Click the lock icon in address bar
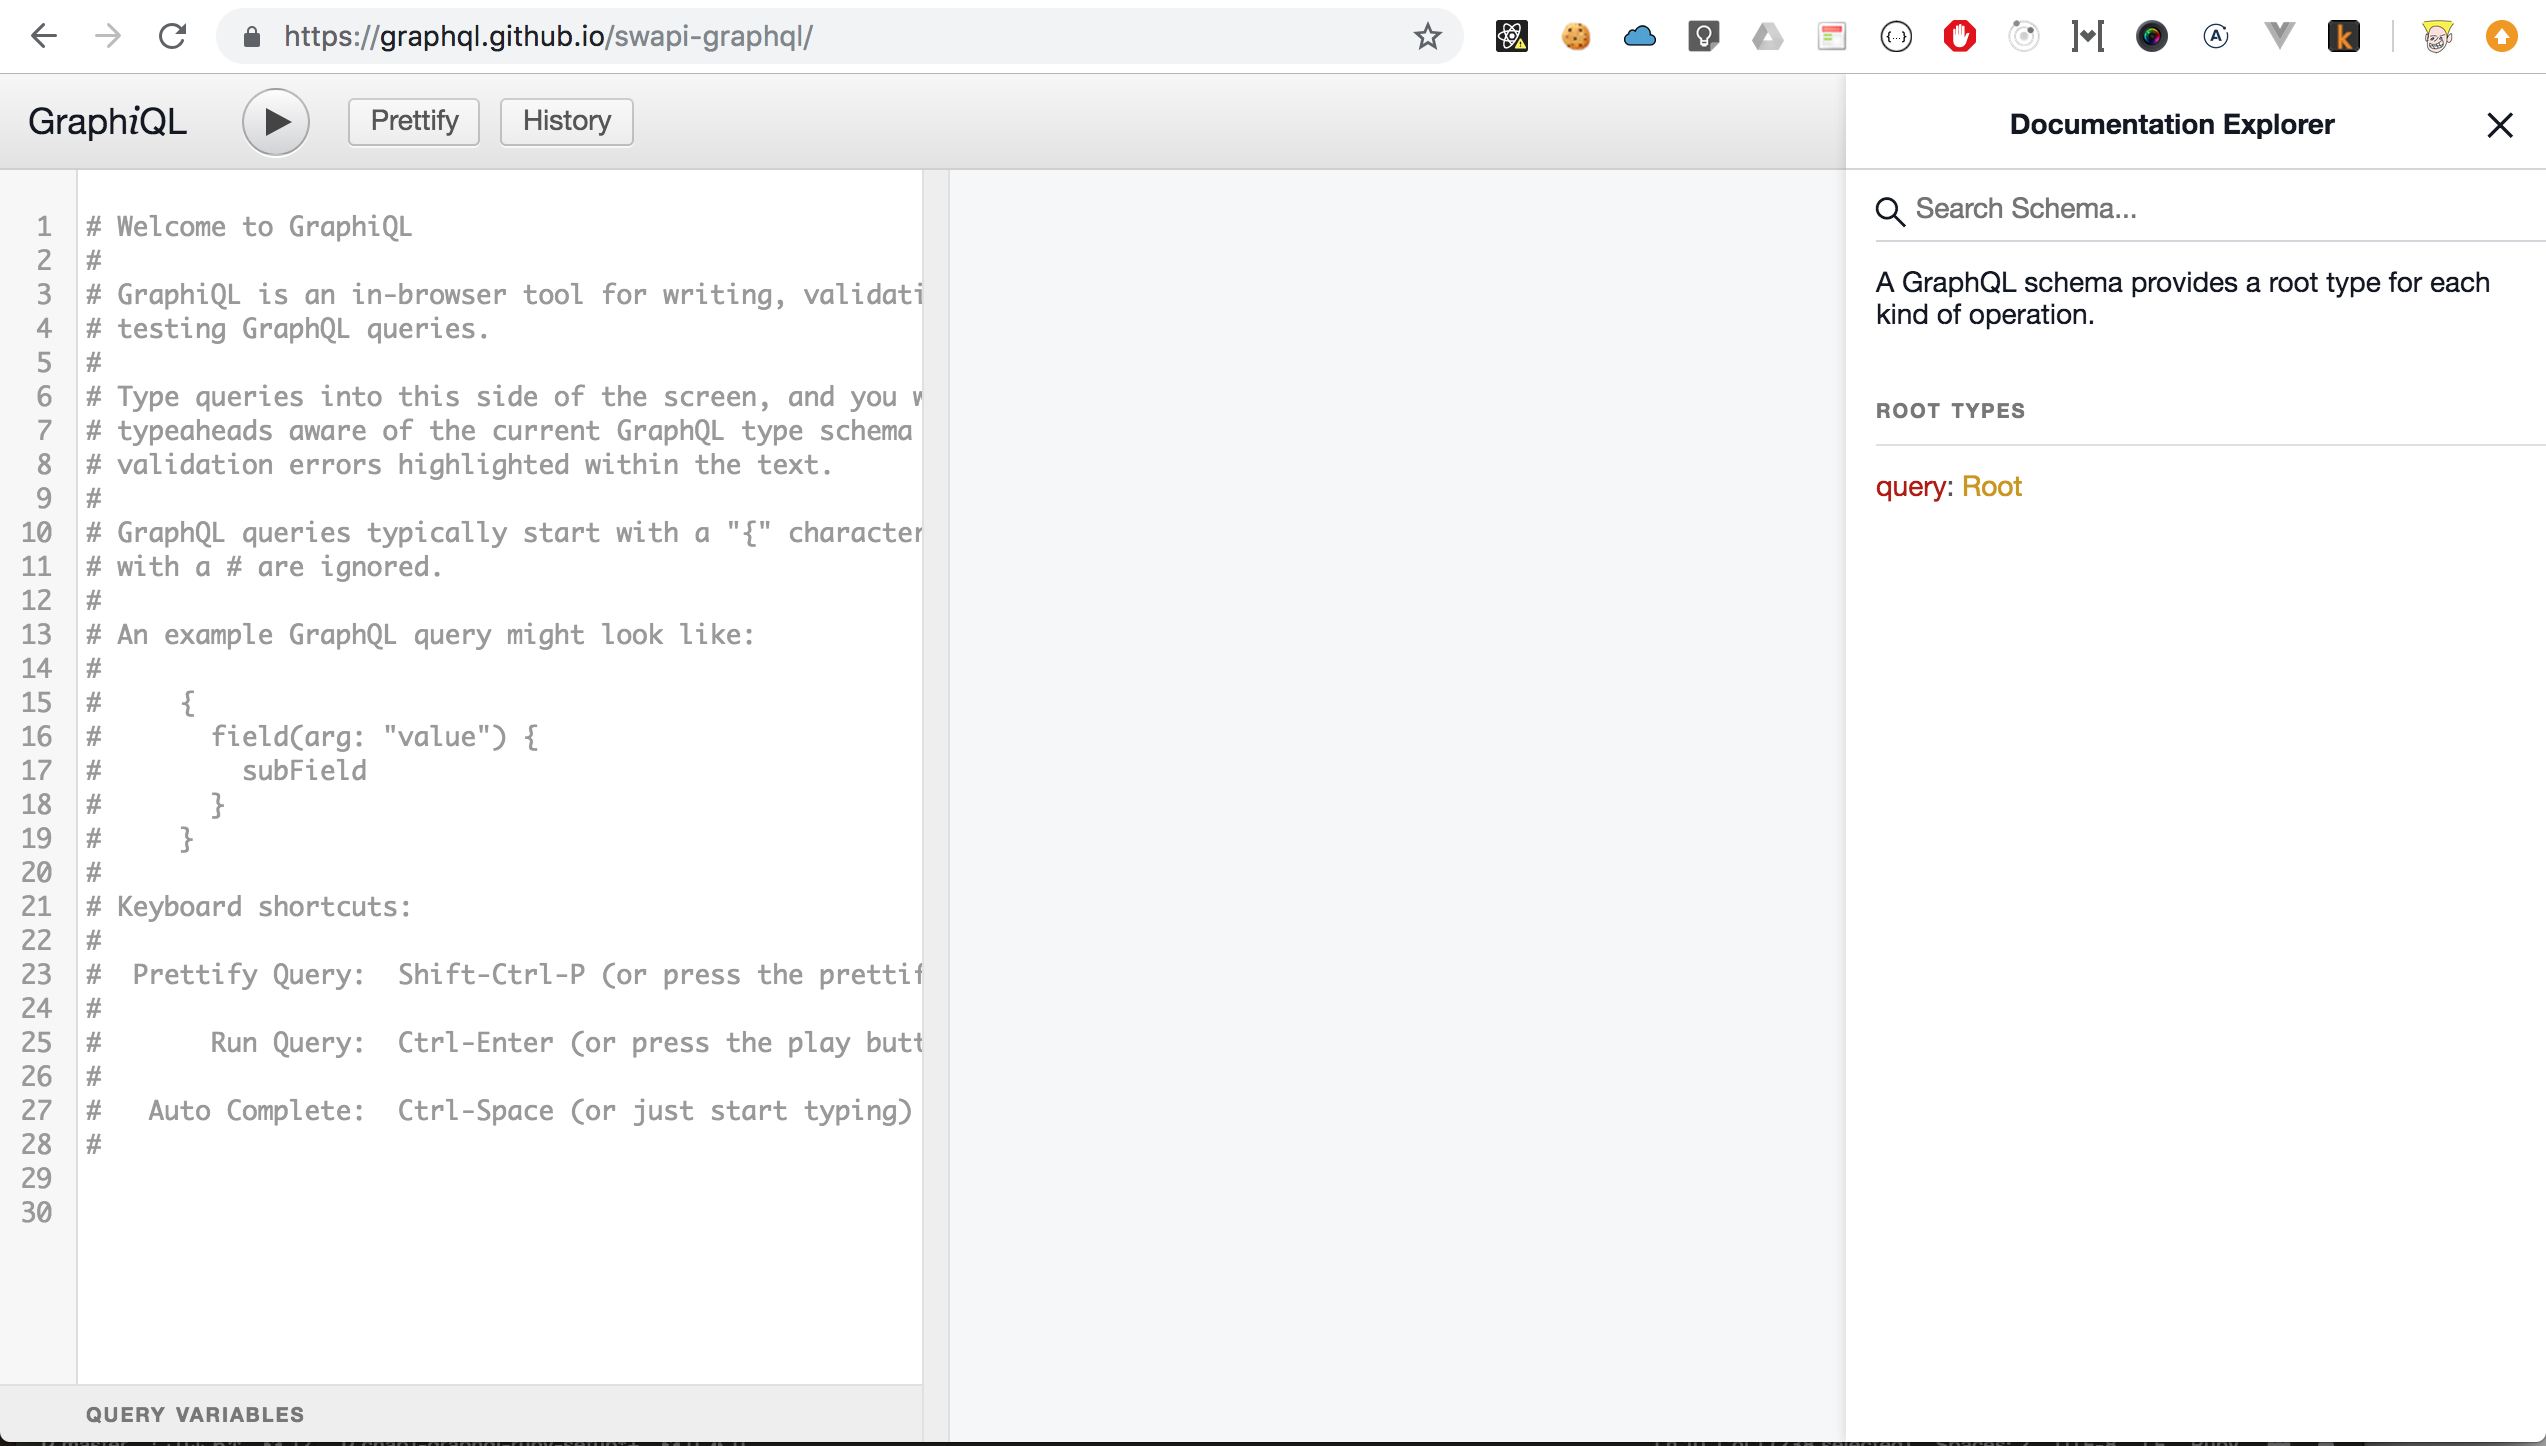 [252, 37]
